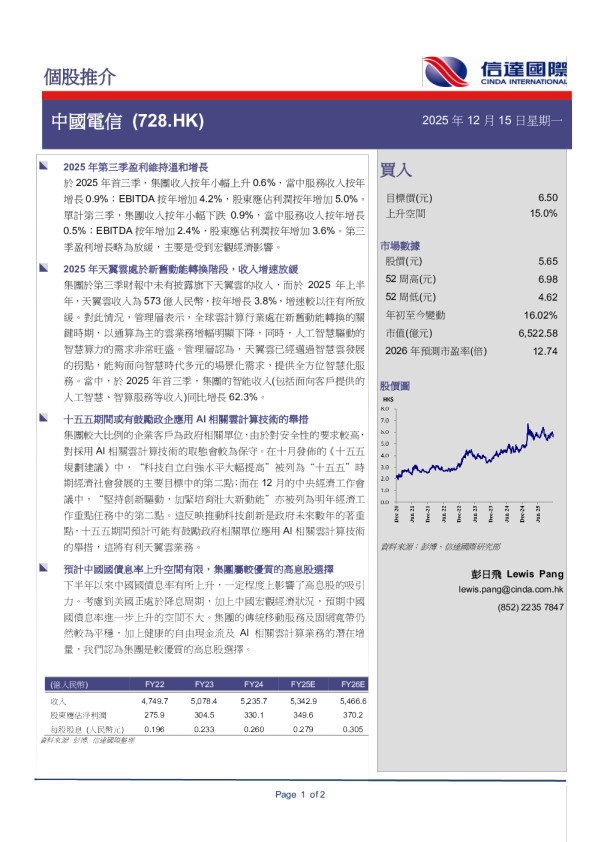This screenshot has height=842, width=595.
Task: Click FY25E net profit value 349.6
Action: [x=303, y=715]
